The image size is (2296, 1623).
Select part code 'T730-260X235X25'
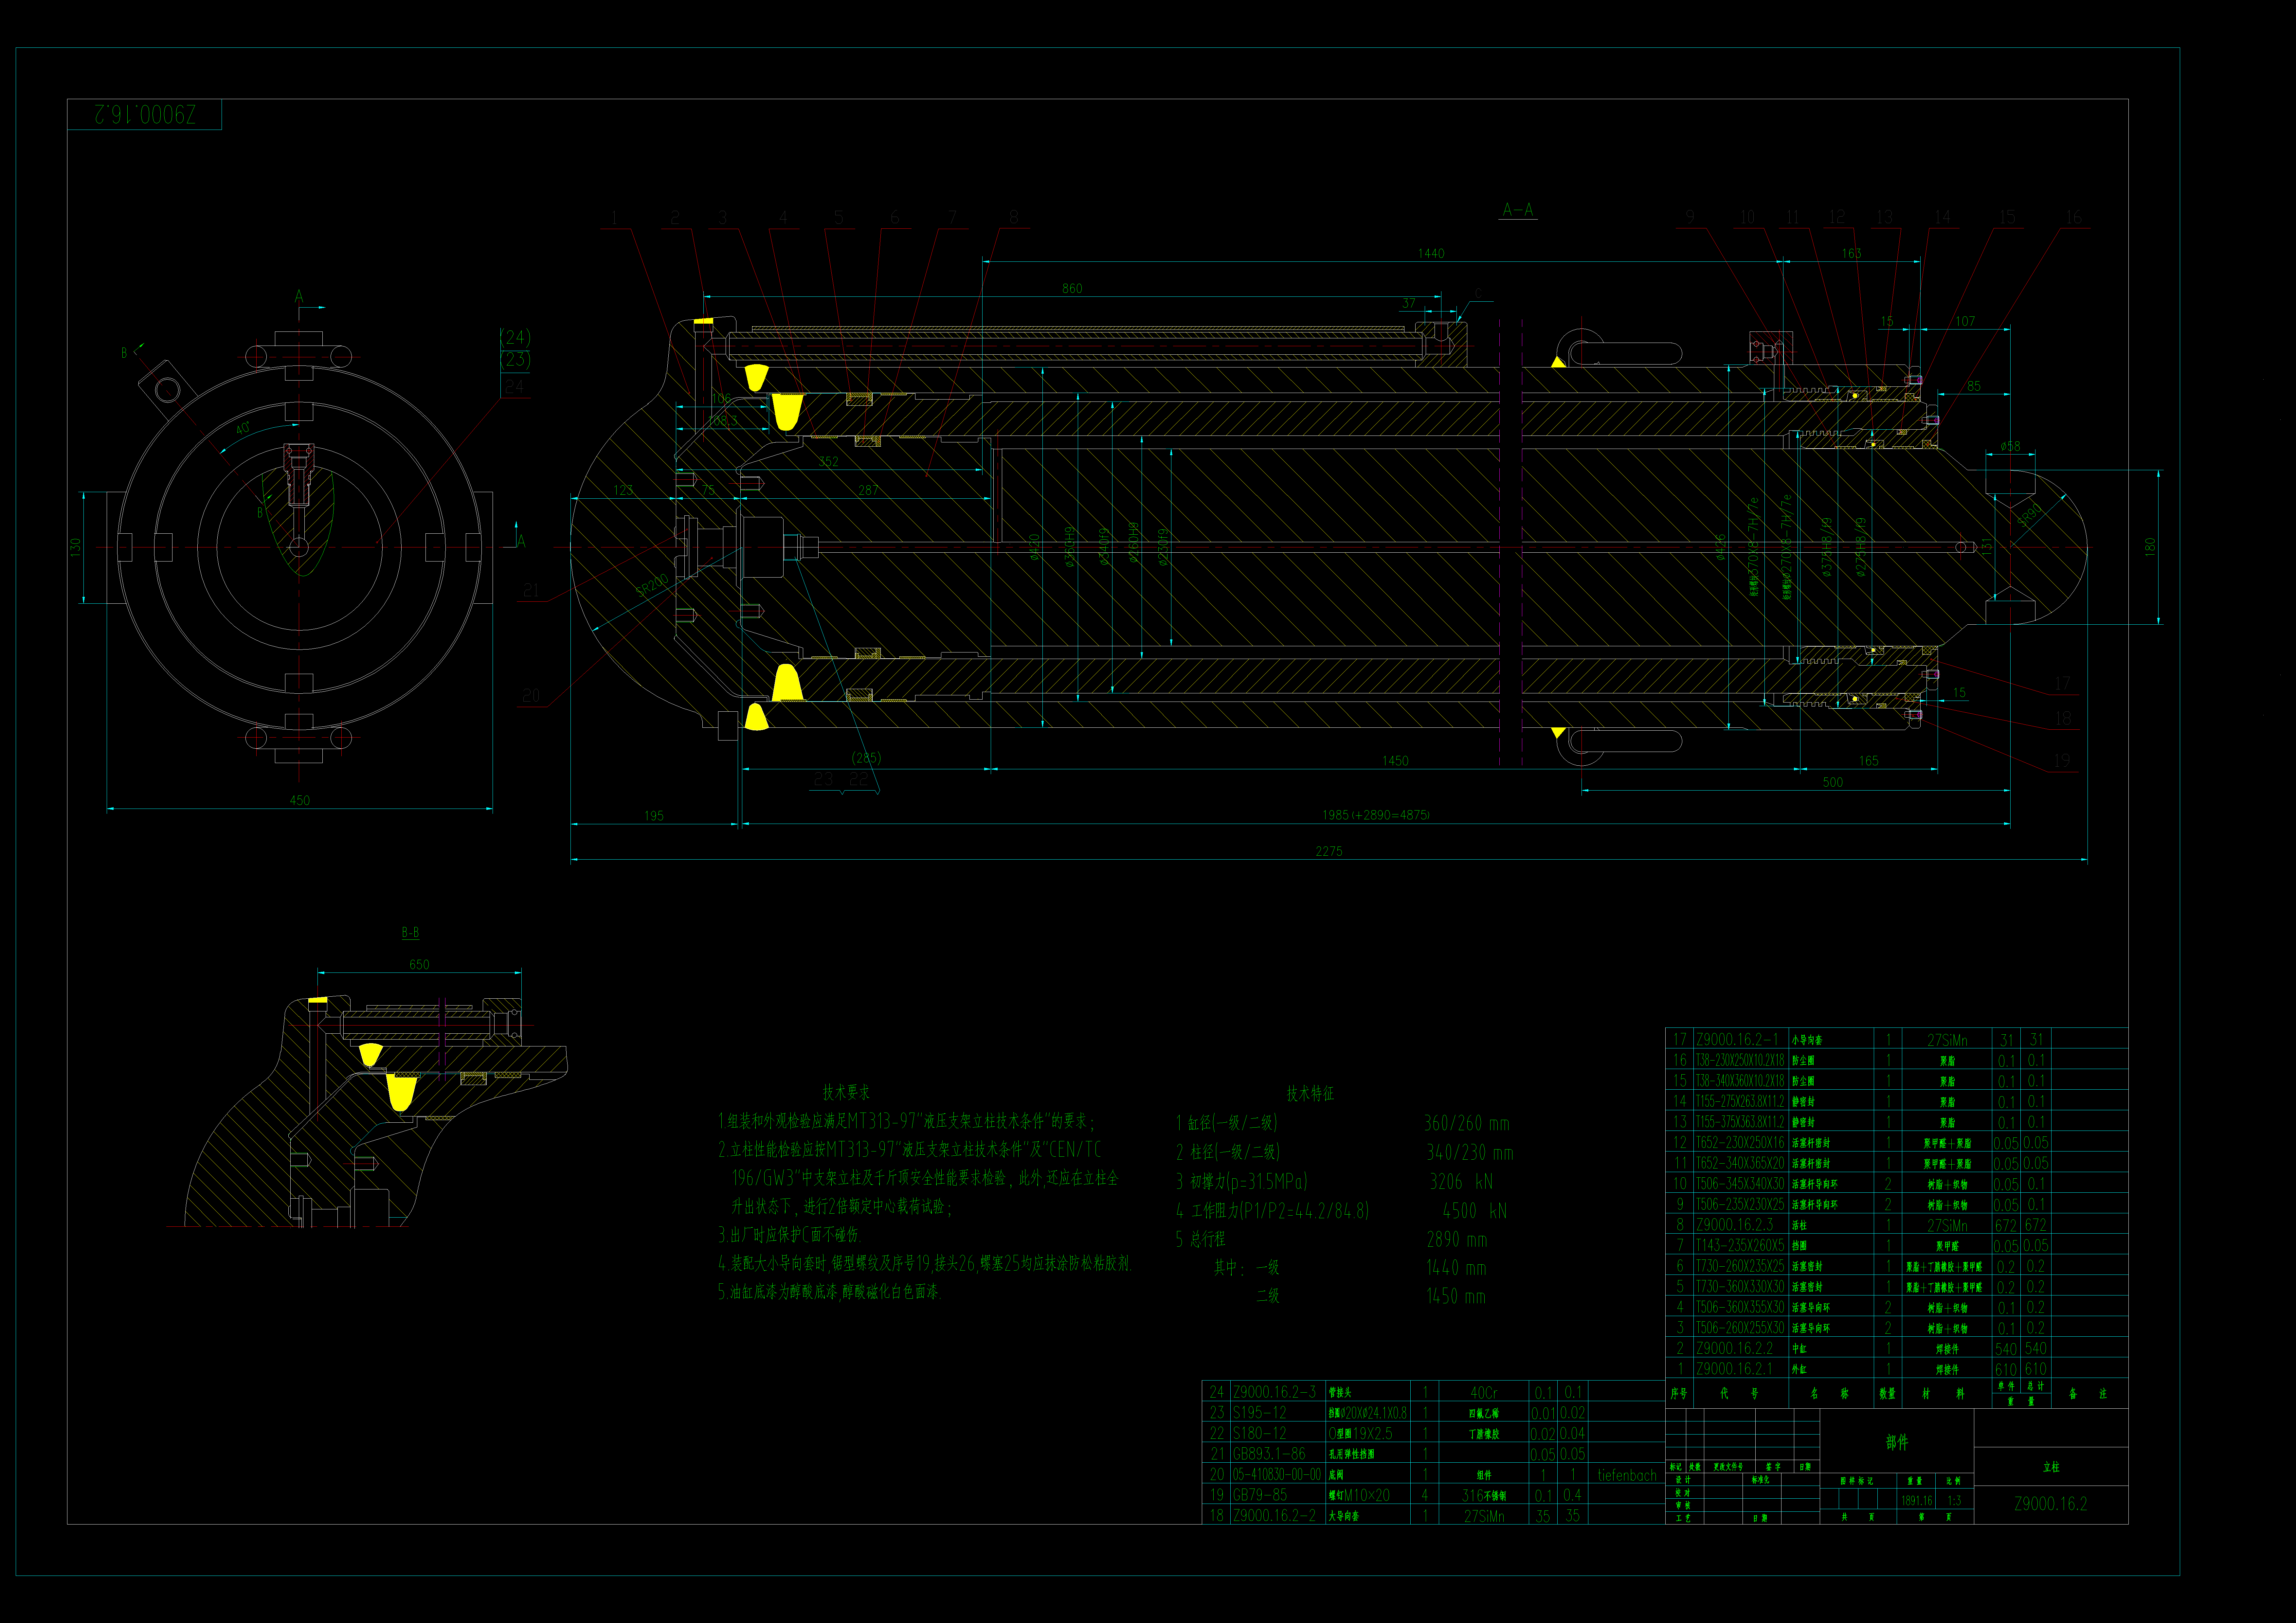(1740, 1266)
